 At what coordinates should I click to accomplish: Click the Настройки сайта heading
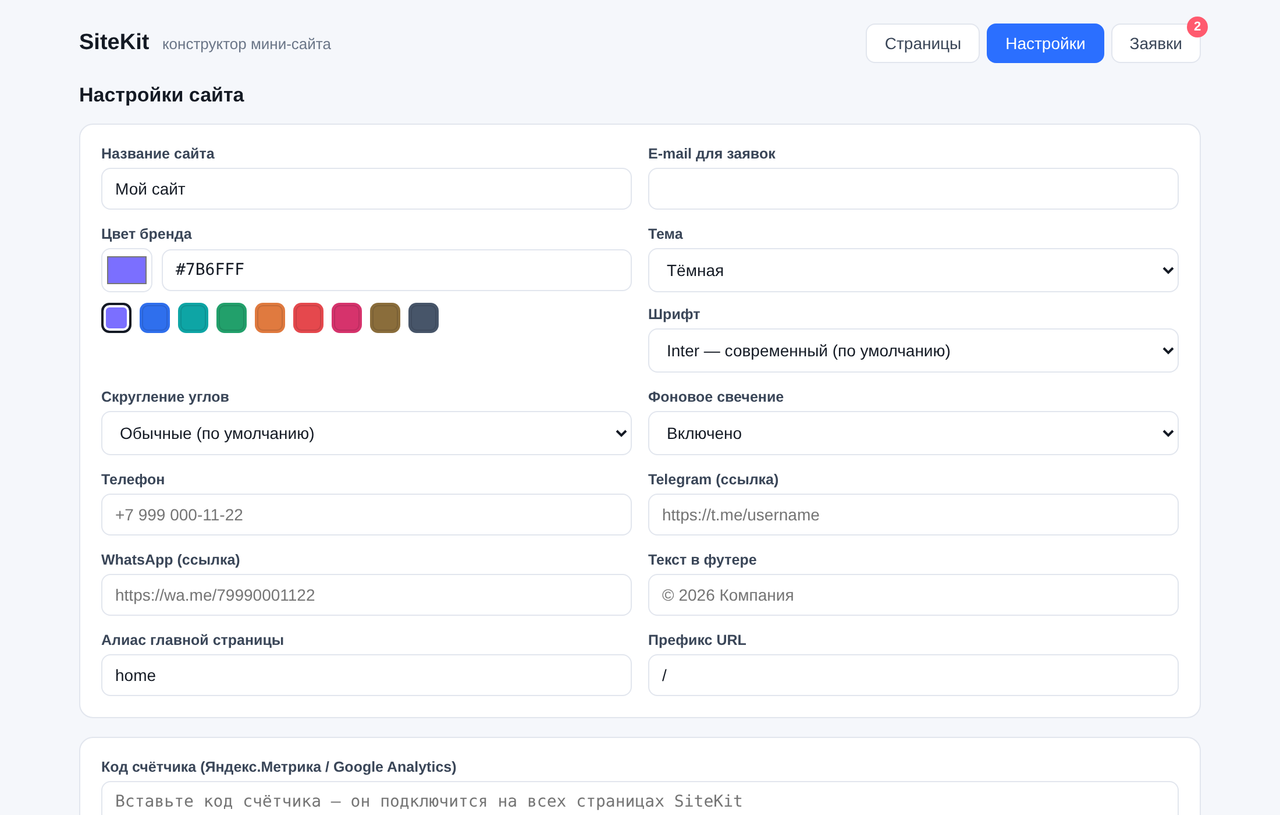[161, 95]
